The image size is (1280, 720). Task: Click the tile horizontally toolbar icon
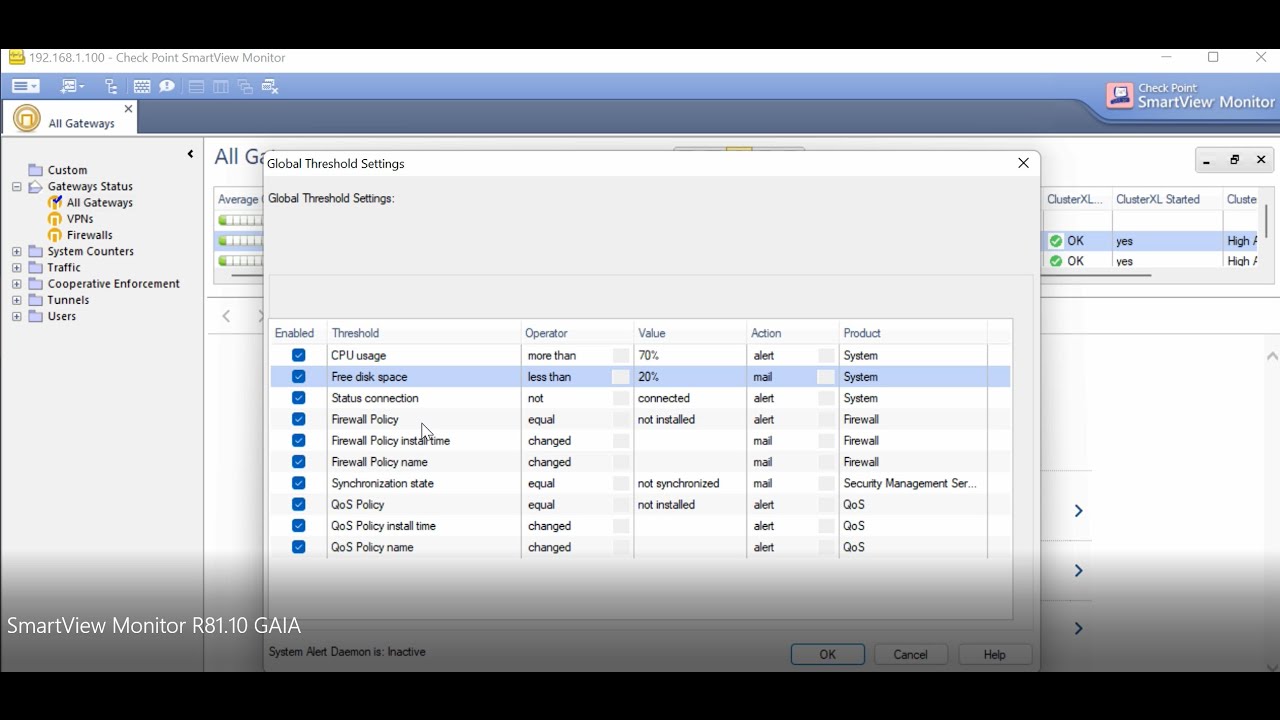click(196, 87)
